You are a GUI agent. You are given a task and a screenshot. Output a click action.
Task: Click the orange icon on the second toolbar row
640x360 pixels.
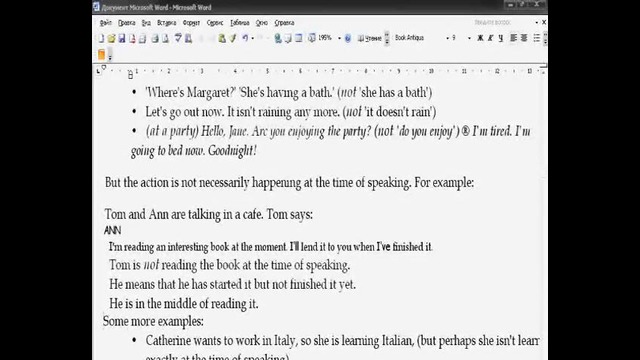(x=101, y=54)
